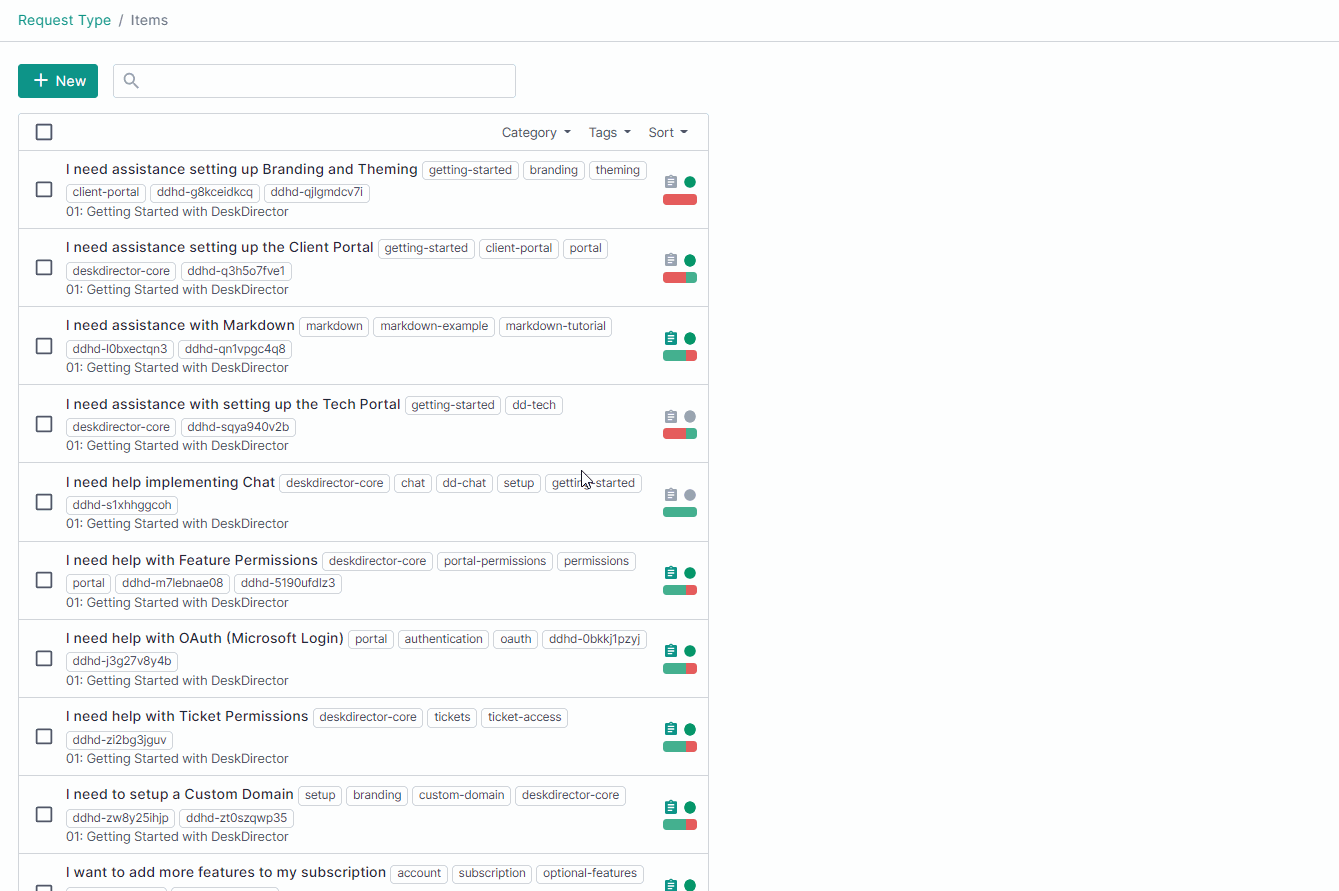Click the all-green access bar in Chat row
This screenshot has width=1339, height=891.
680,512
